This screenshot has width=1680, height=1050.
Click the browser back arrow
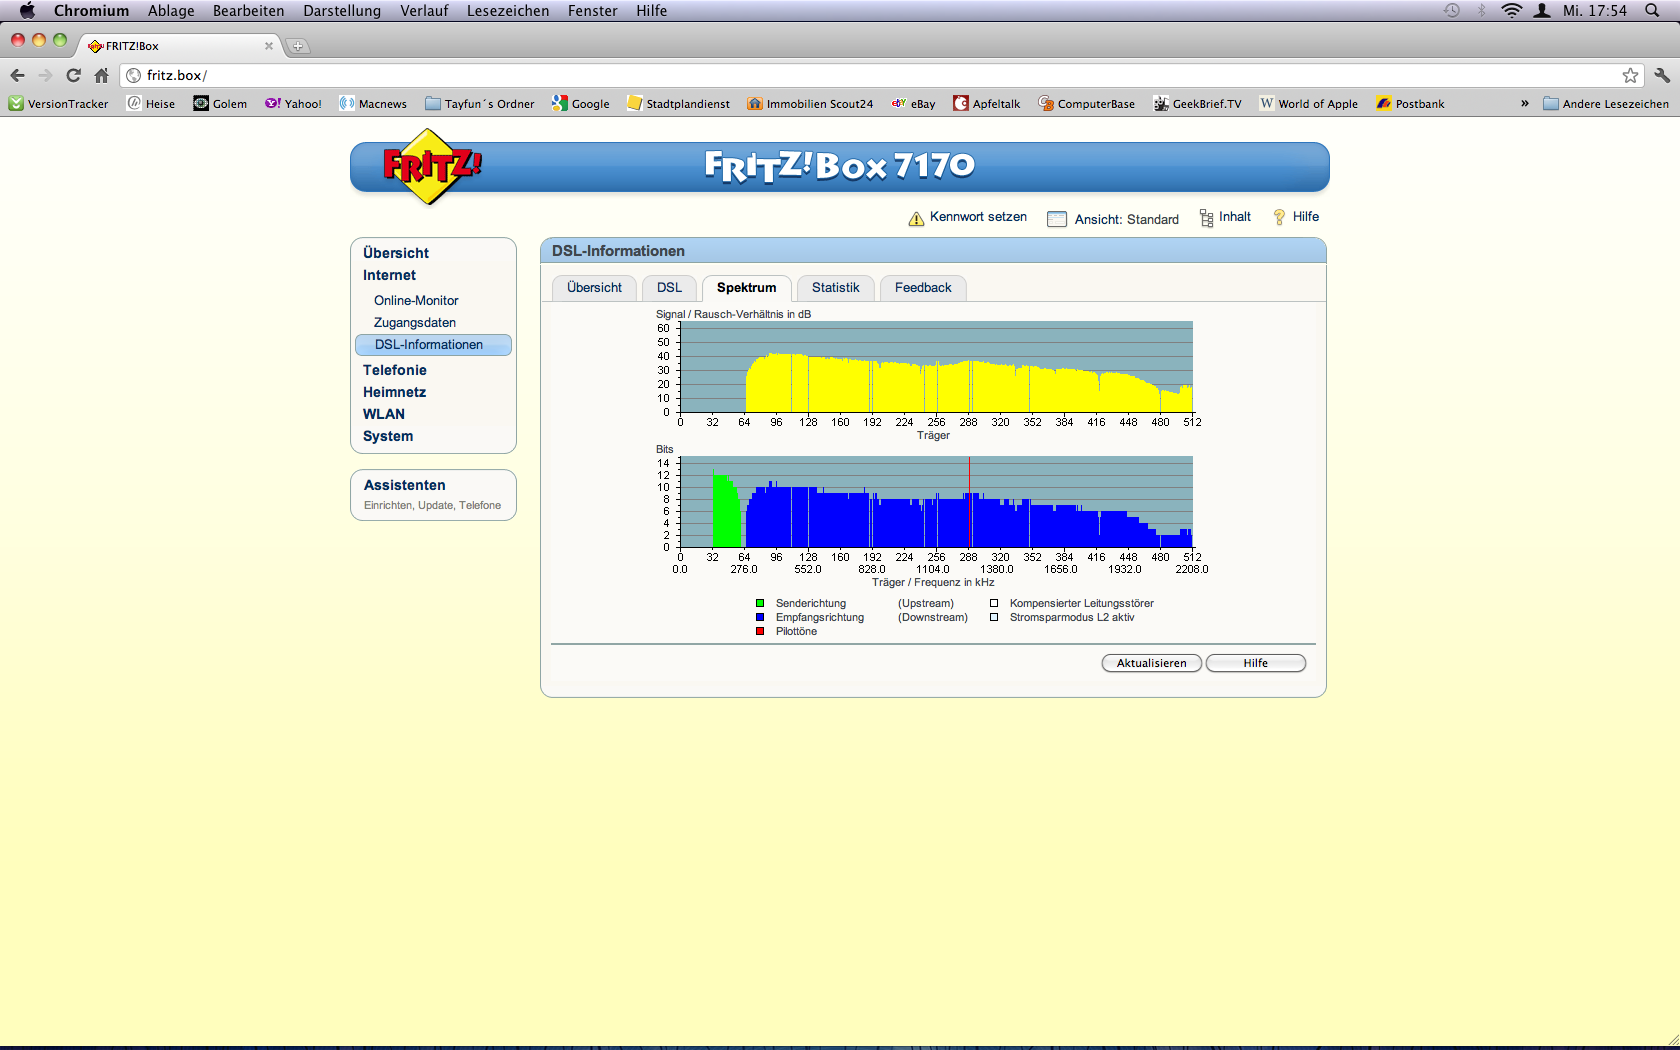click(x=17, y=75)
